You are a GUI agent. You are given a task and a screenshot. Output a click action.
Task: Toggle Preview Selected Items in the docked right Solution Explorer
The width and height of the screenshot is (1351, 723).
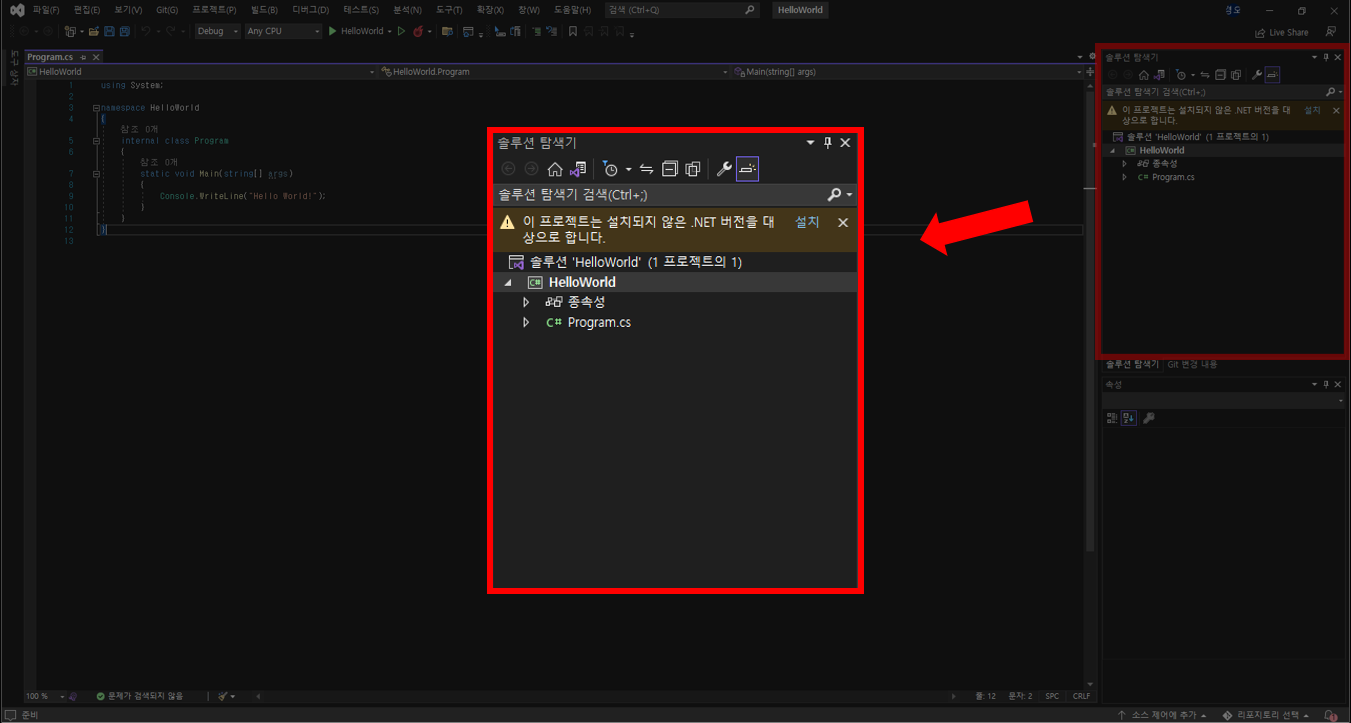pos(1272,75)
